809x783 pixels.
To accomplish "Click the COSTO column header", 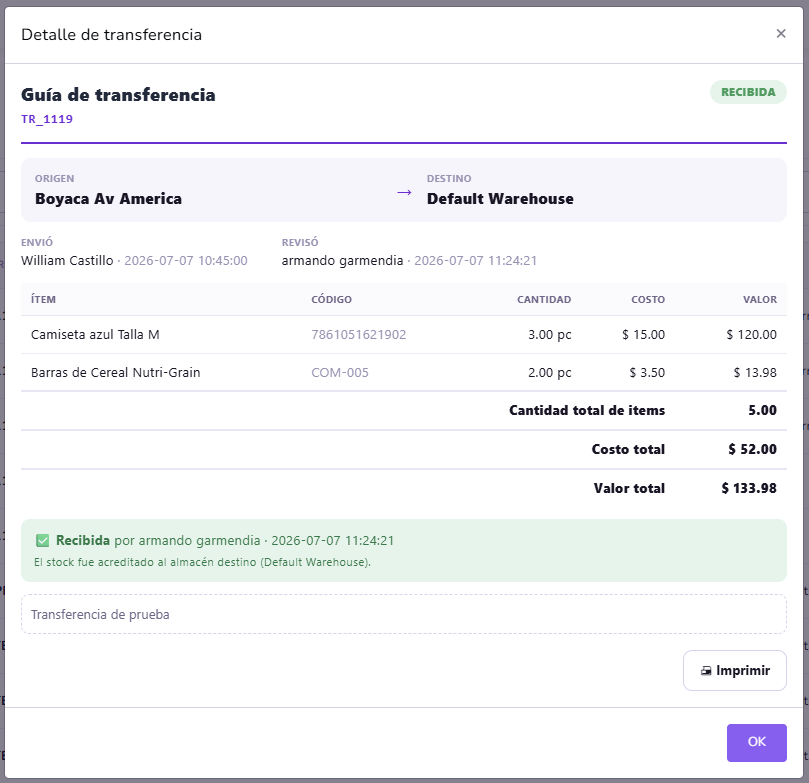I will pyautogui.click(x=648, y=299).
